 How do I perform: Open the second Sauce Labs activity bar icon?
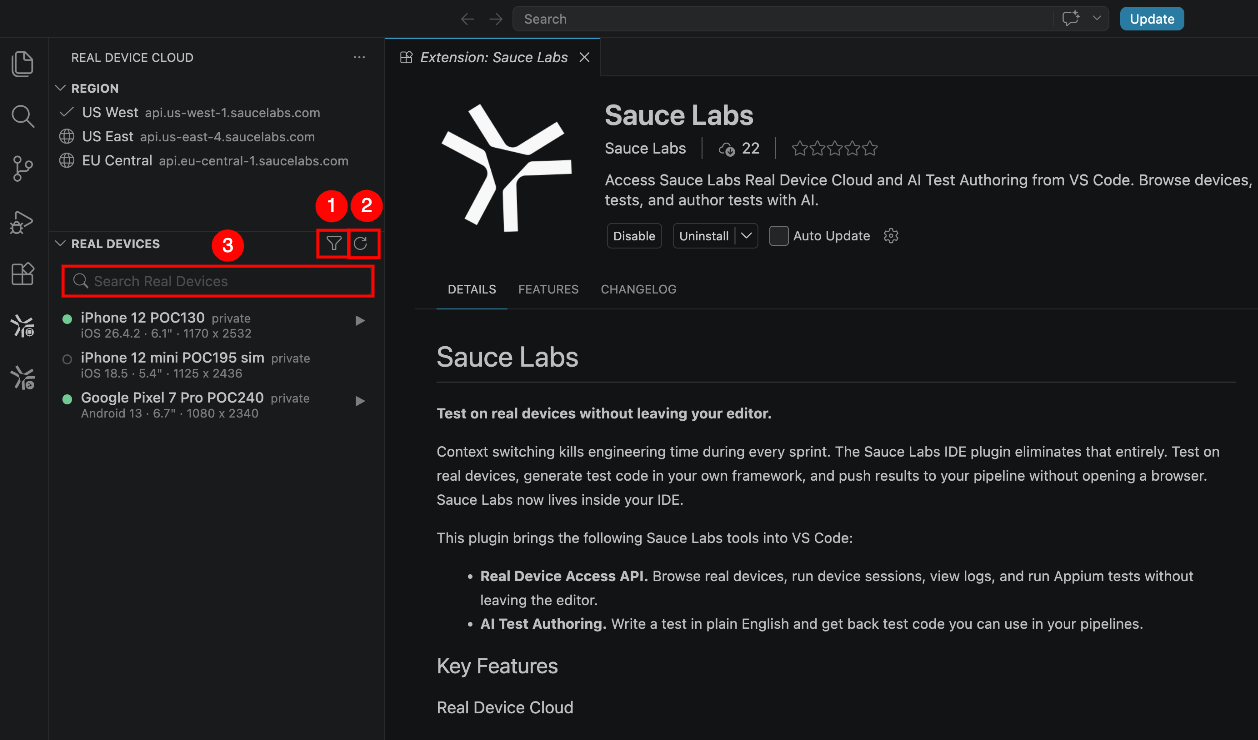pyautogui.click(x=22, y=377)
